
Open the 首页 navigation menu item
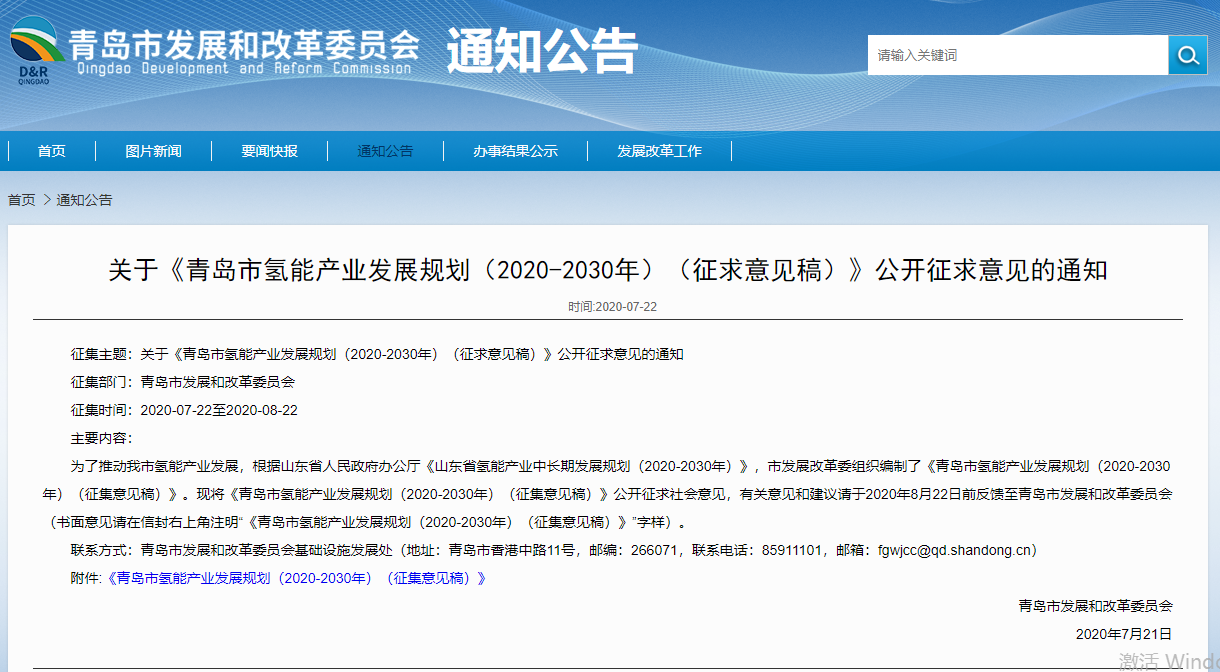(x=50, y=150)
